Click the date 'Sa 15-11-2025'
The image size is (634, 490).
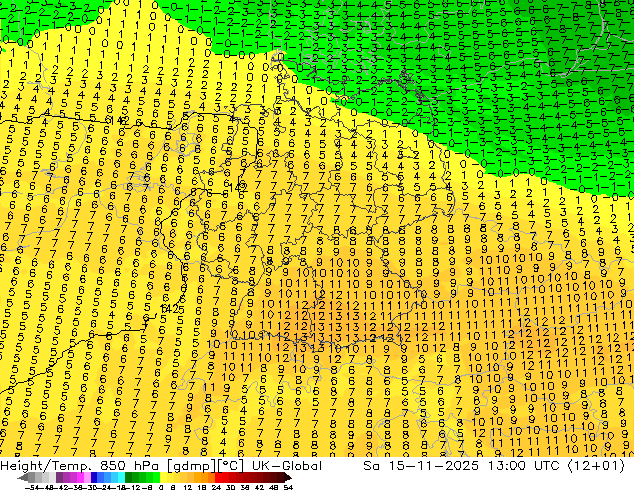[421, 466]
